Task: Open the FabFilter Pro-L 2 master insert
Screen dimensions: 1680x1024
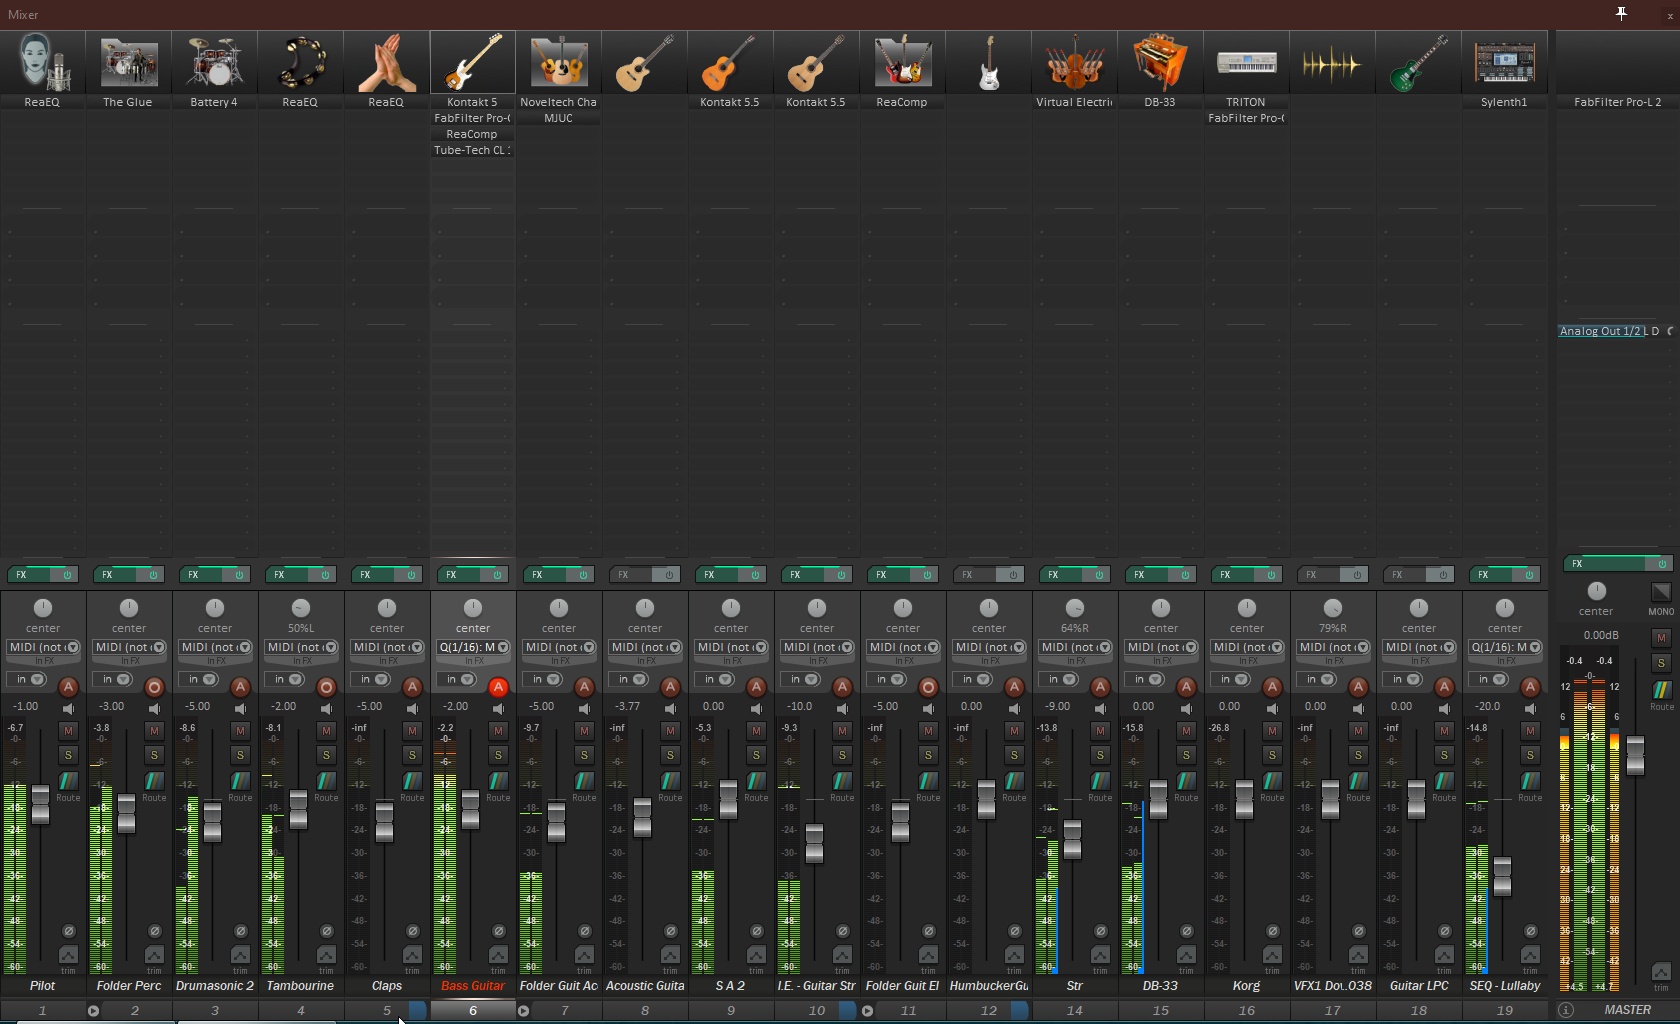Action: pos(1617,102)
